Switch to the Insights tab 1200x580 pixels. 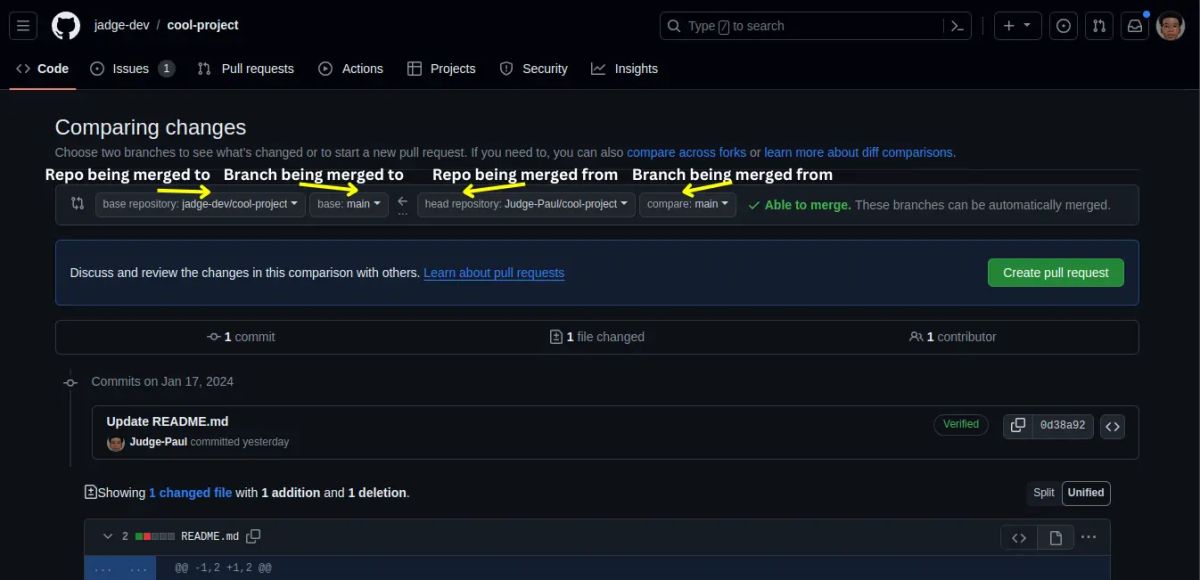click(x=624, y=69)
